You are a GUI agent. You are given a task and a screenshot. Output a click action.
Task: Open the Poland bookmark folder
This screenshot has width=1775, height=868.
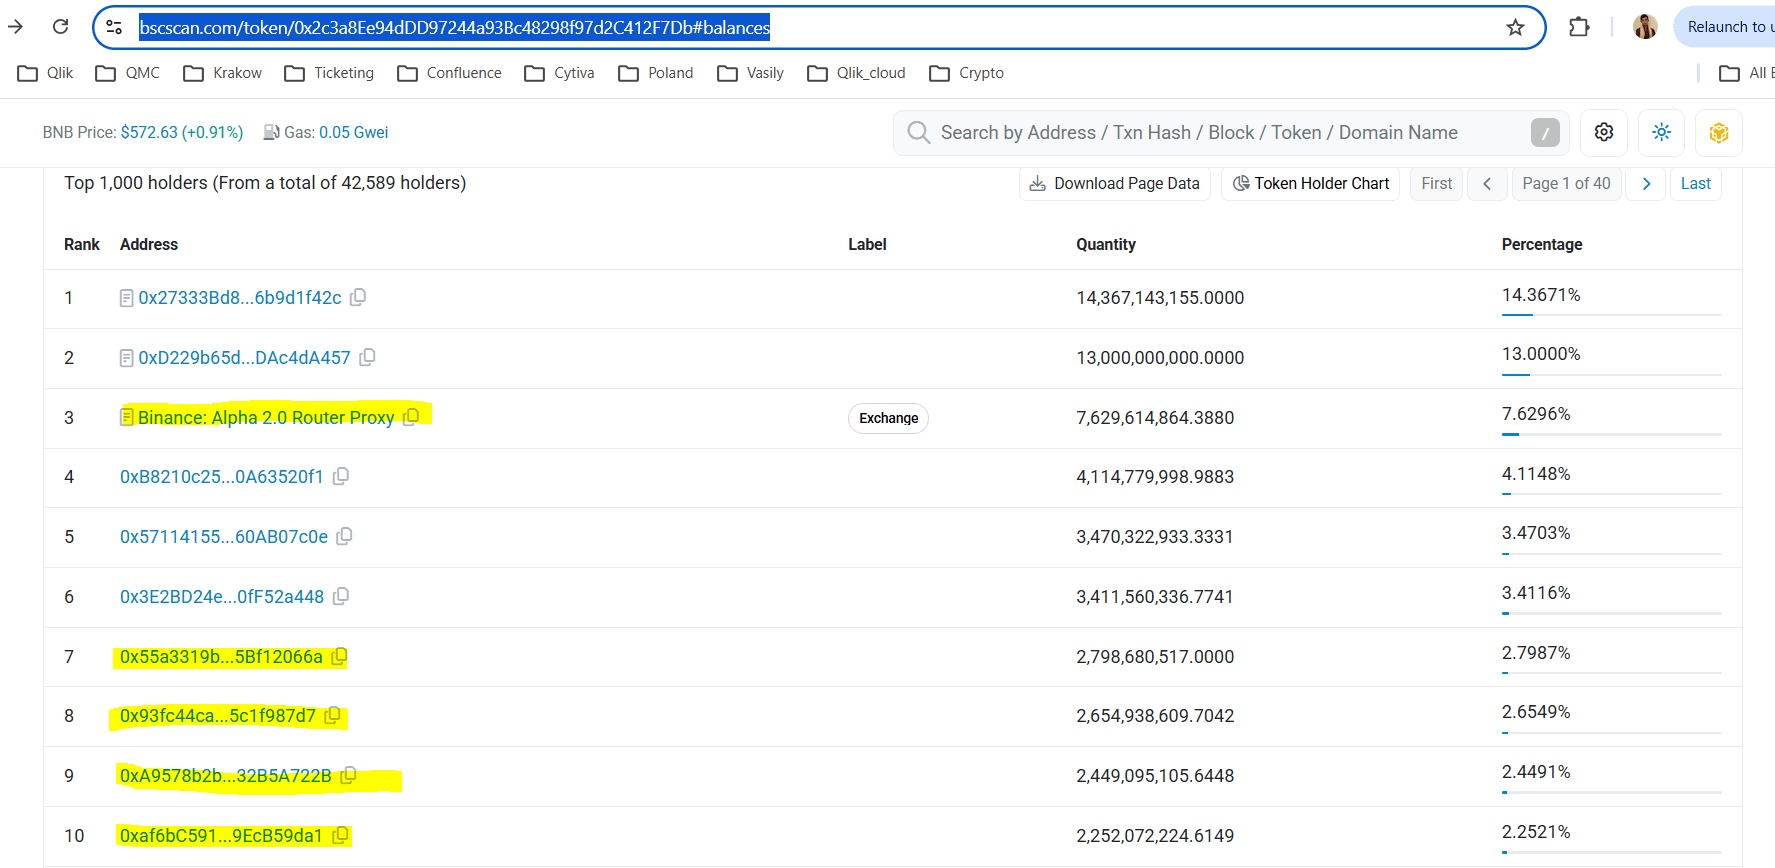coord(656,73)
